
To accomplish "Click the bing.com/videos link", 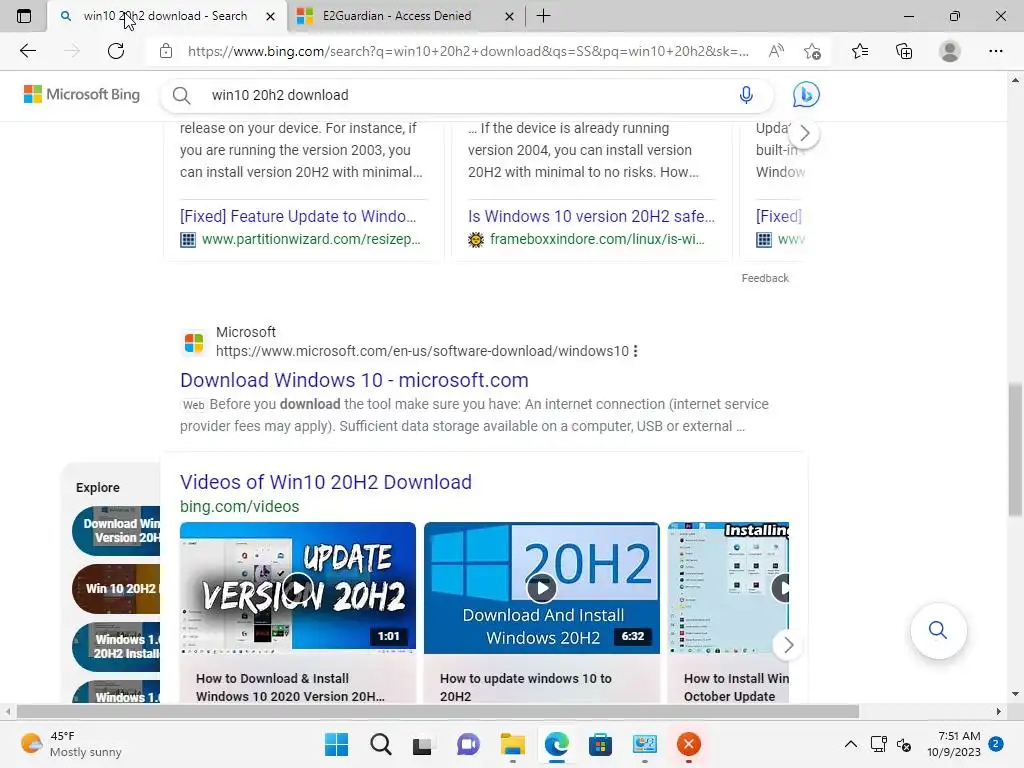I will tap(239, 507).
